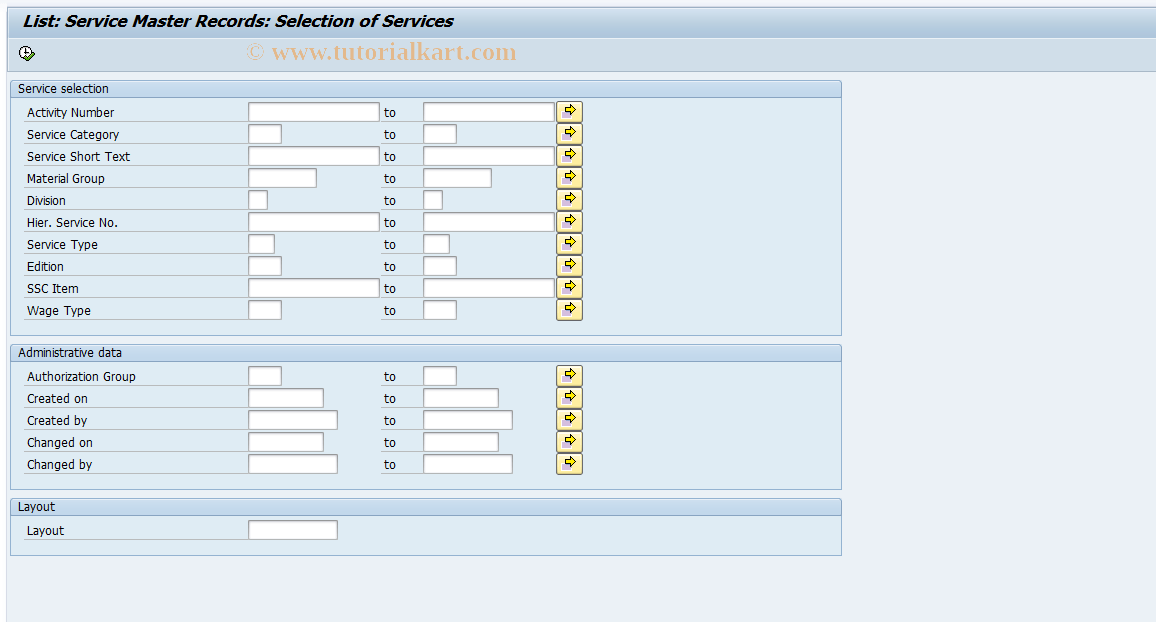Click the Service Category 'to' field
Viewport: 1156px width, 622px height.
click(440, 133)
